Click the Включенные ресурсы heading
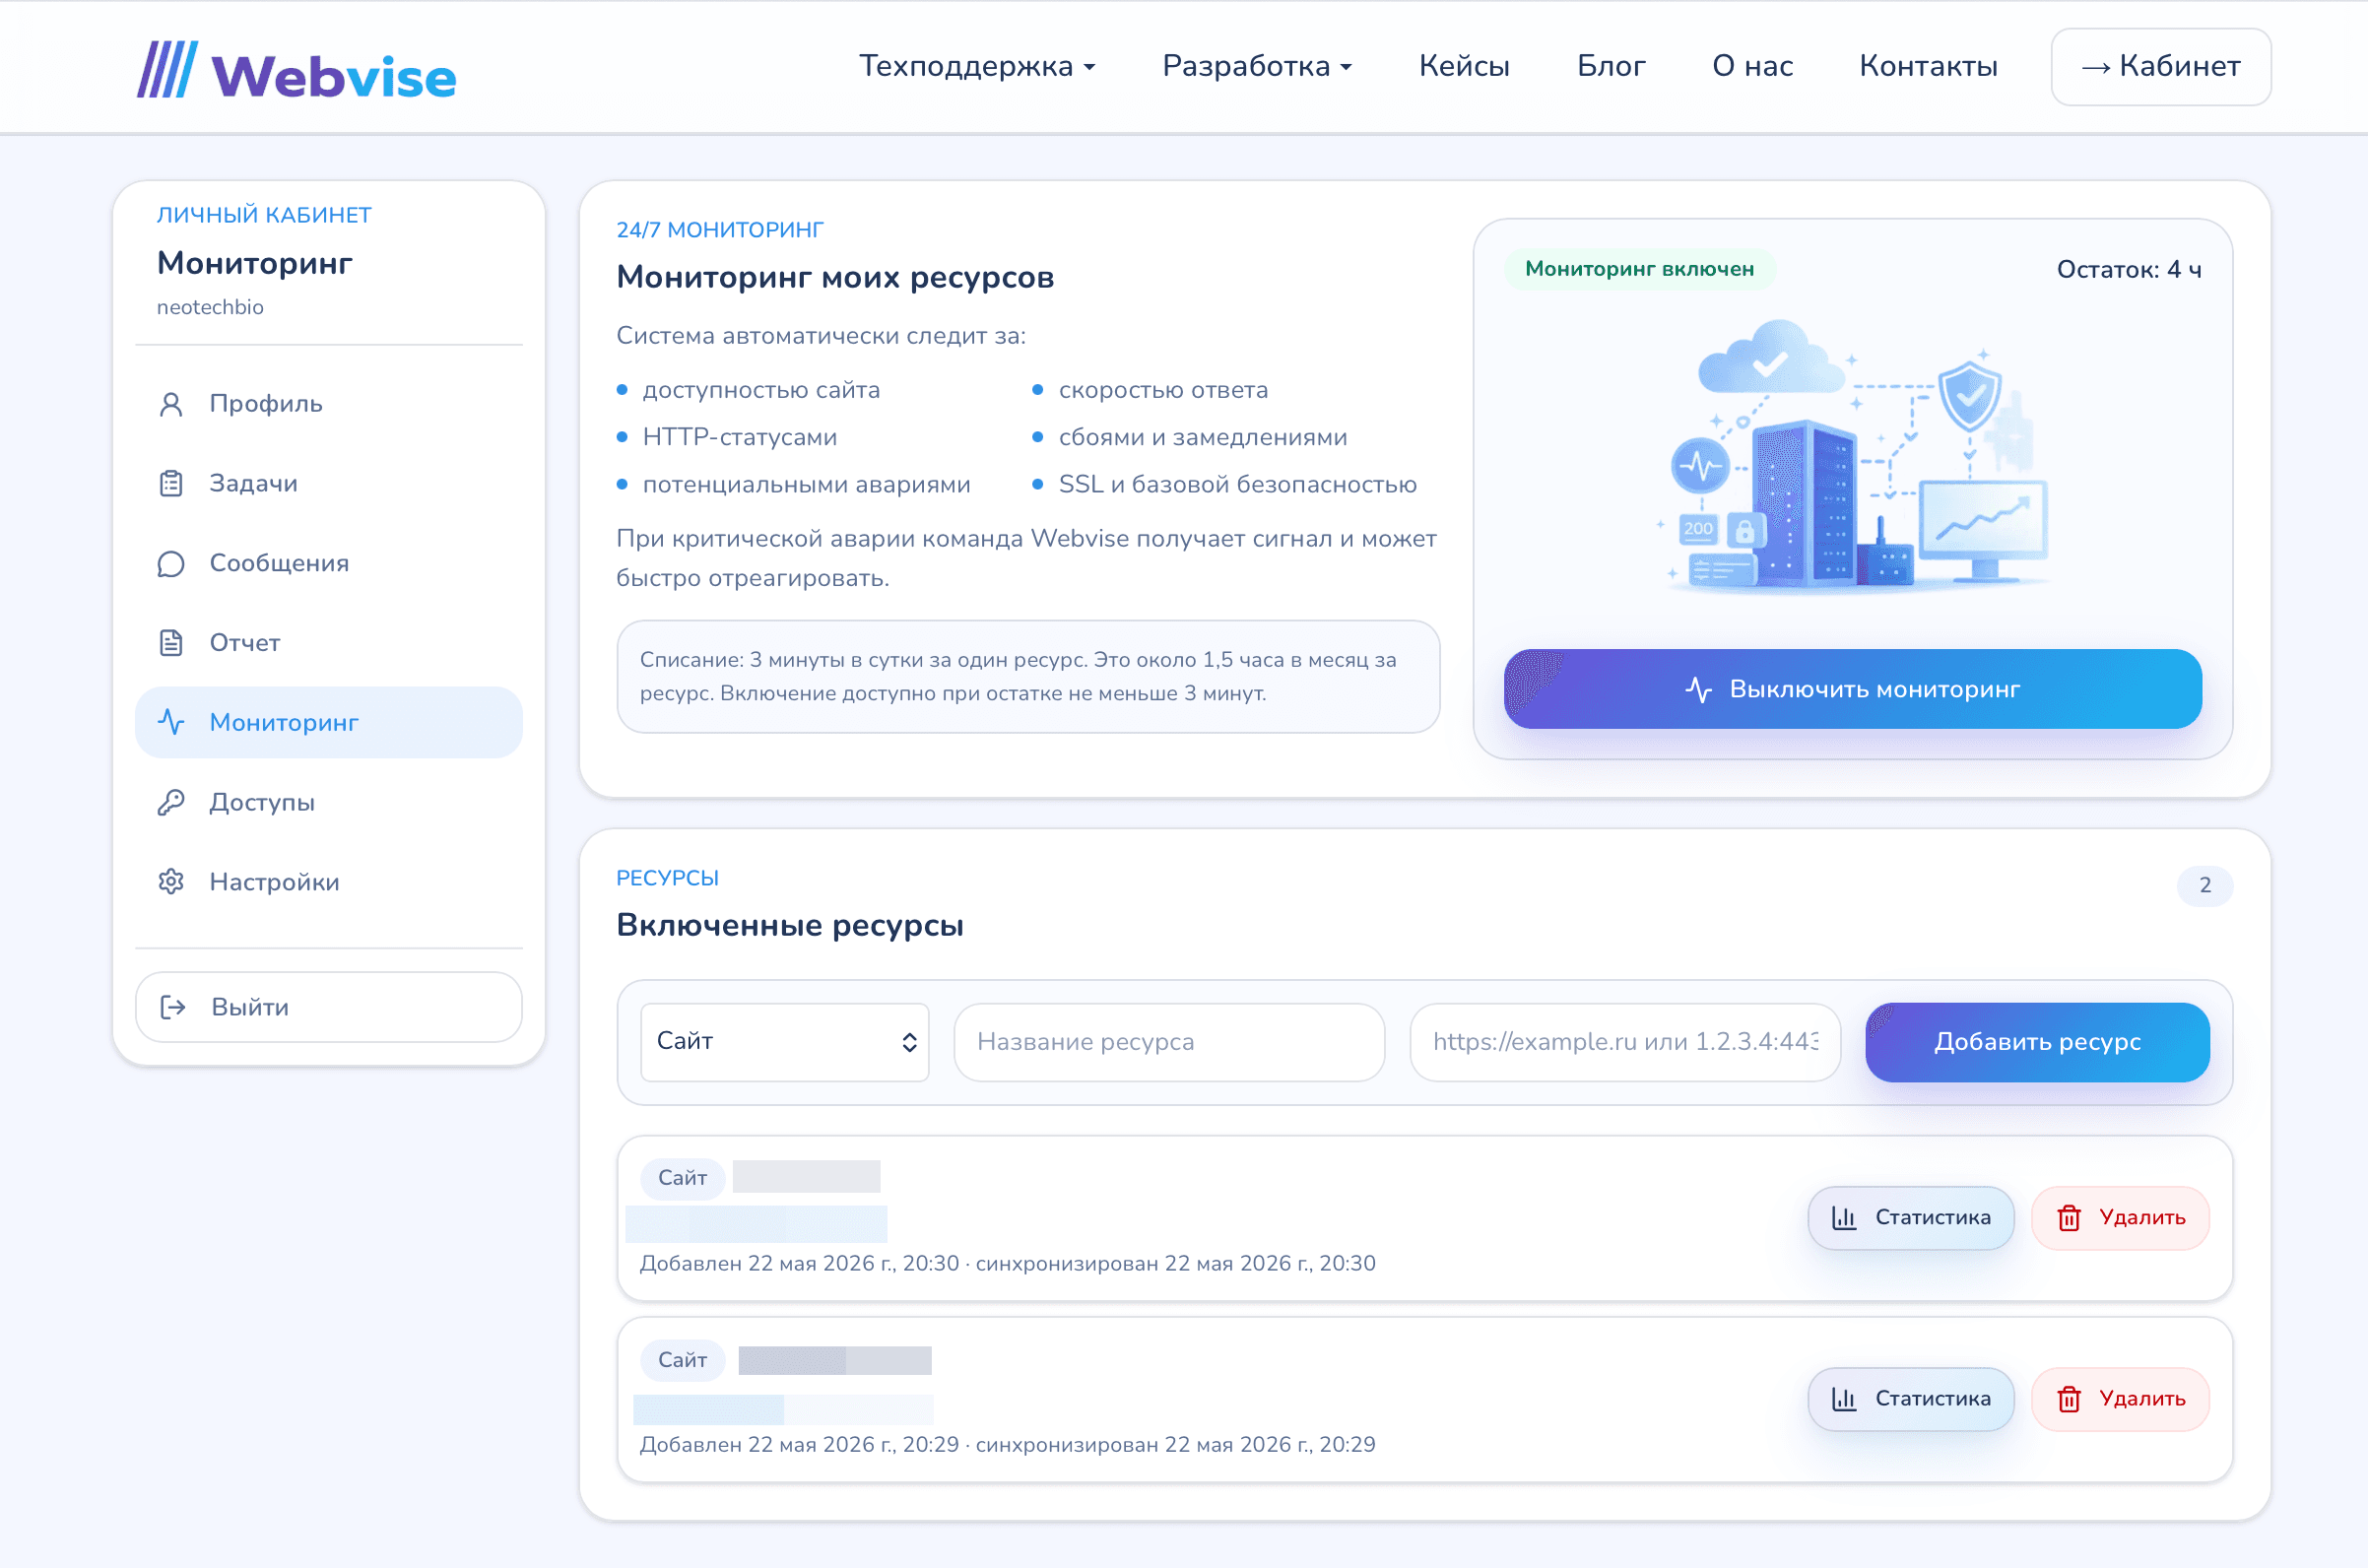This screenshot has height=1568, width=2368. (x=790, y=926)
